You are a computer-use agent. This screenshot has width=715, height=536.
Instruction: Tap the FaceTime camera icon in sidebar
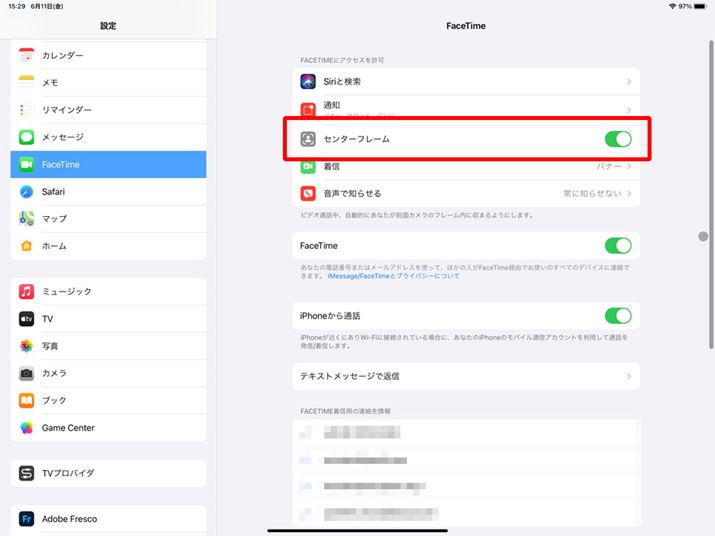coord(26,164)
